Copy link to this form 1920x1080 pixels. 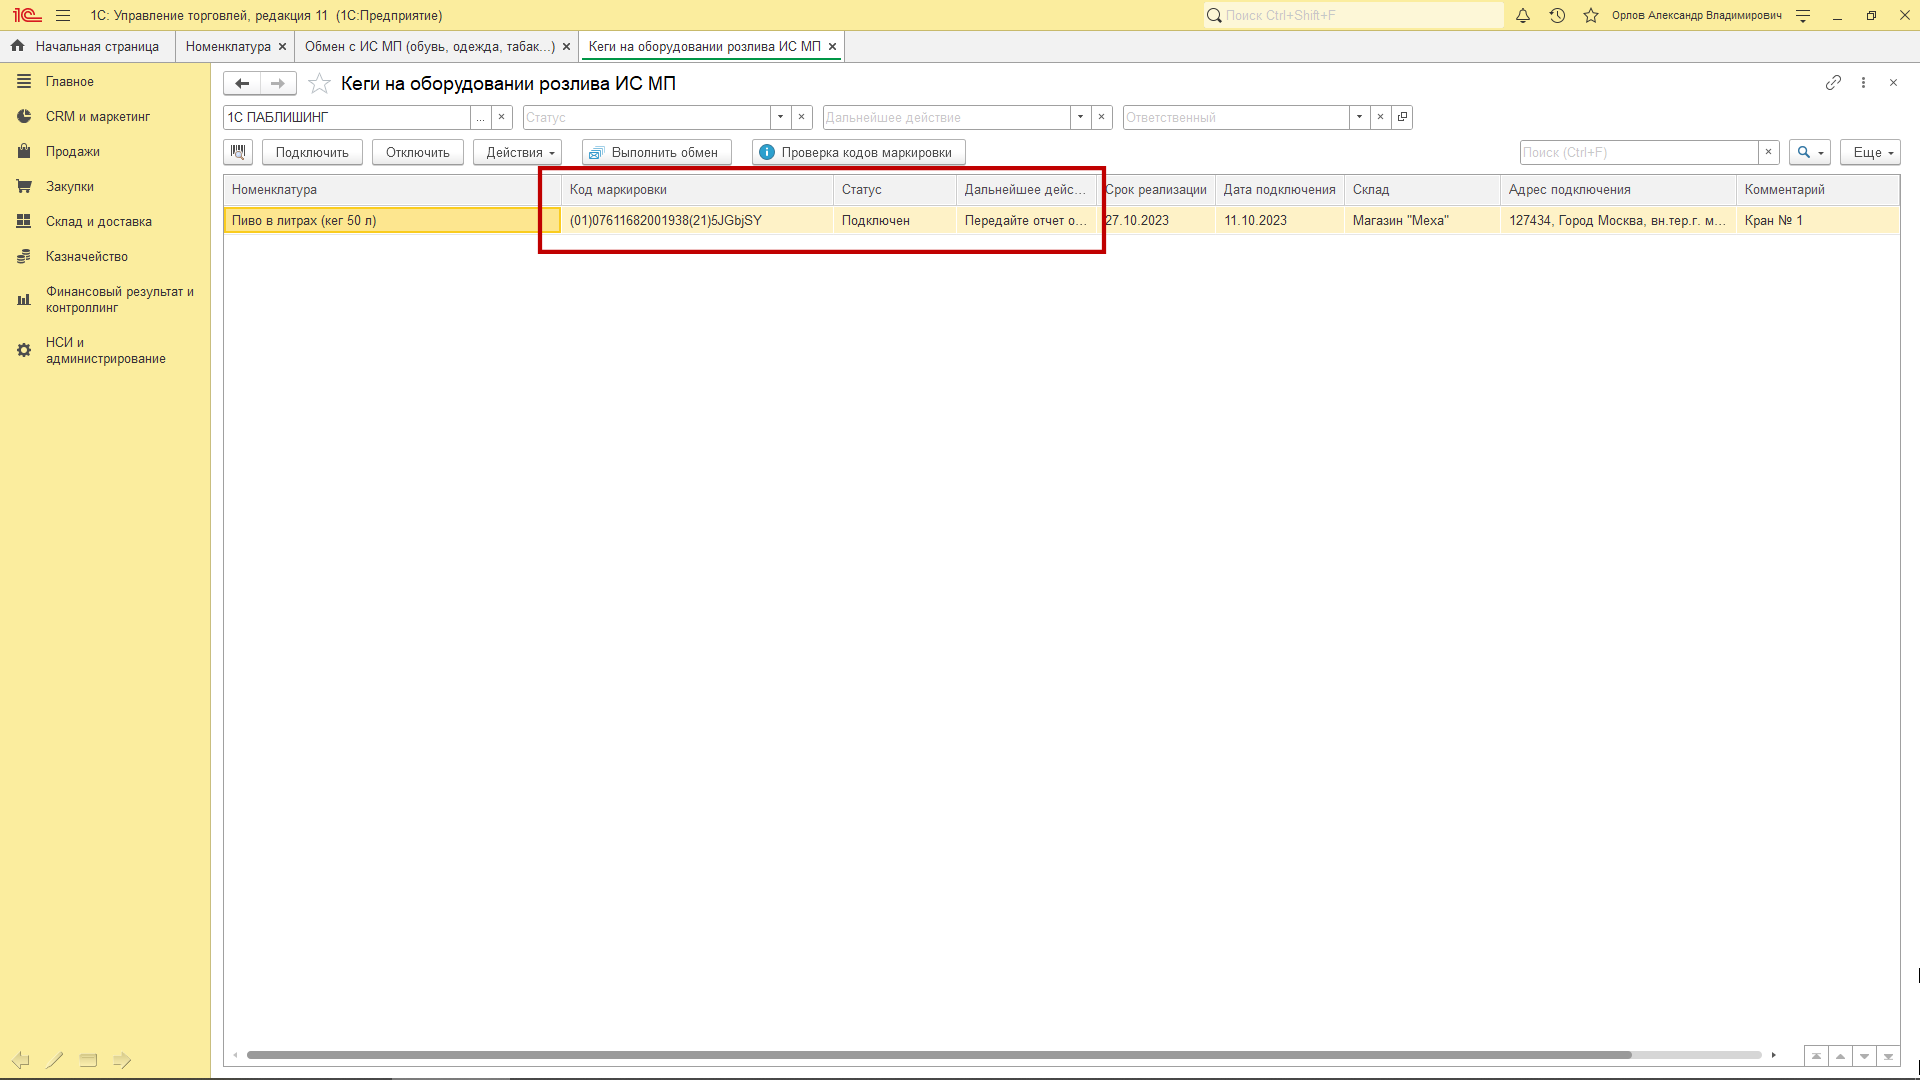1833,83
